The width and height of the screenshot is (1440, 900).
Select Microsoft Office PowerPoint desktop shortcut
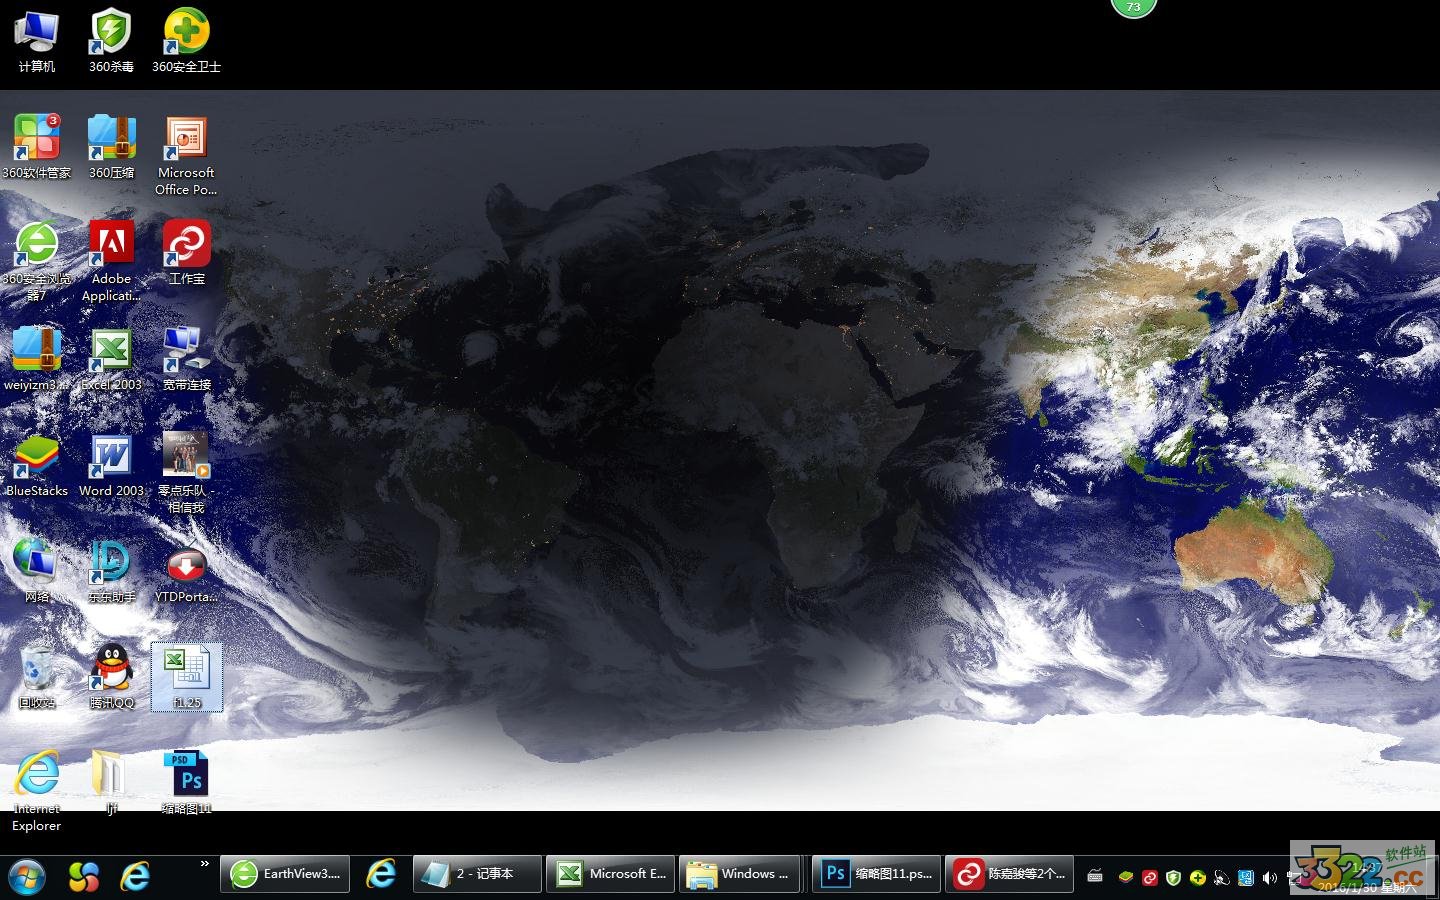click(x=186, y=155)
